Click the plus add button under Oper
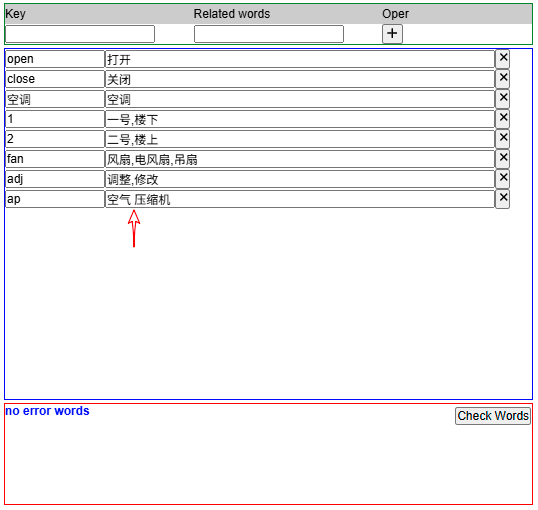Image resolution: width=538 pixels, height=510 pixels. click(x=392, y=34)
